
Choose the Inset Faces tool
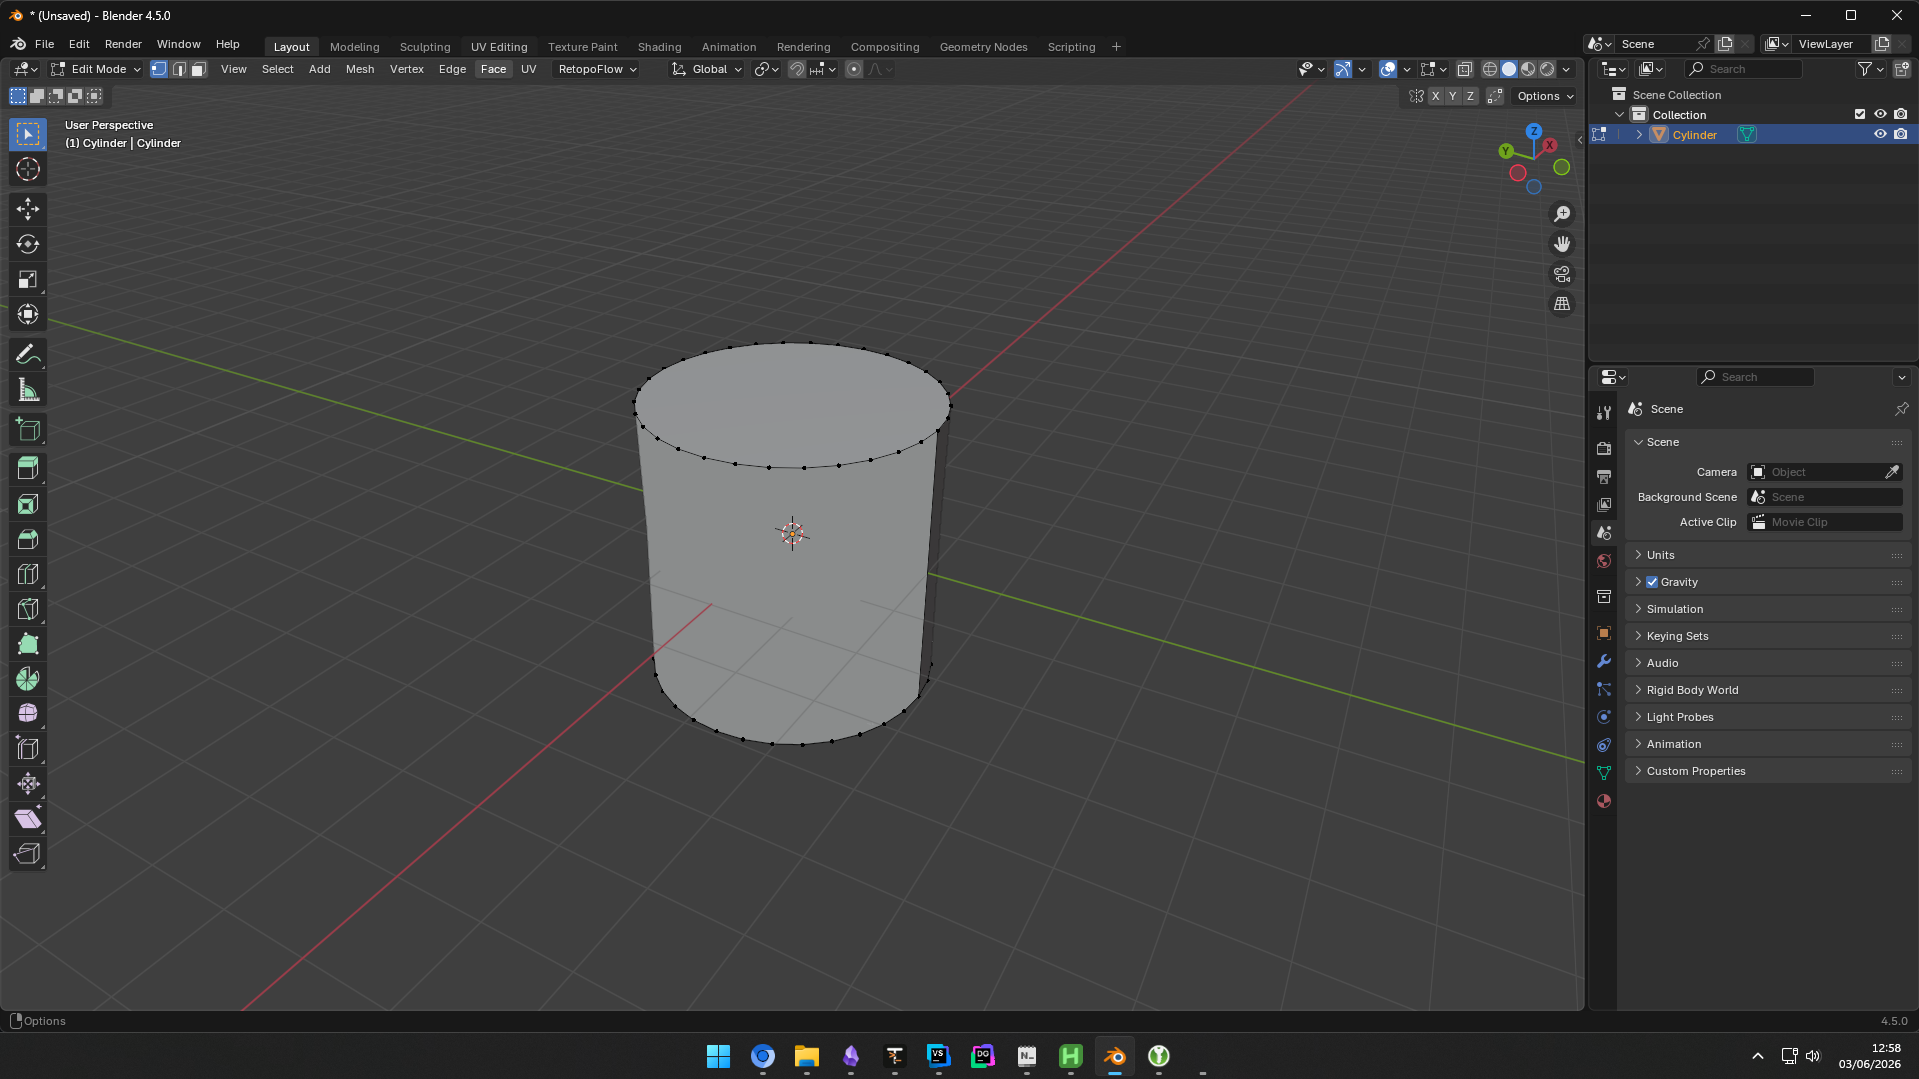click(x=28, y=504)
